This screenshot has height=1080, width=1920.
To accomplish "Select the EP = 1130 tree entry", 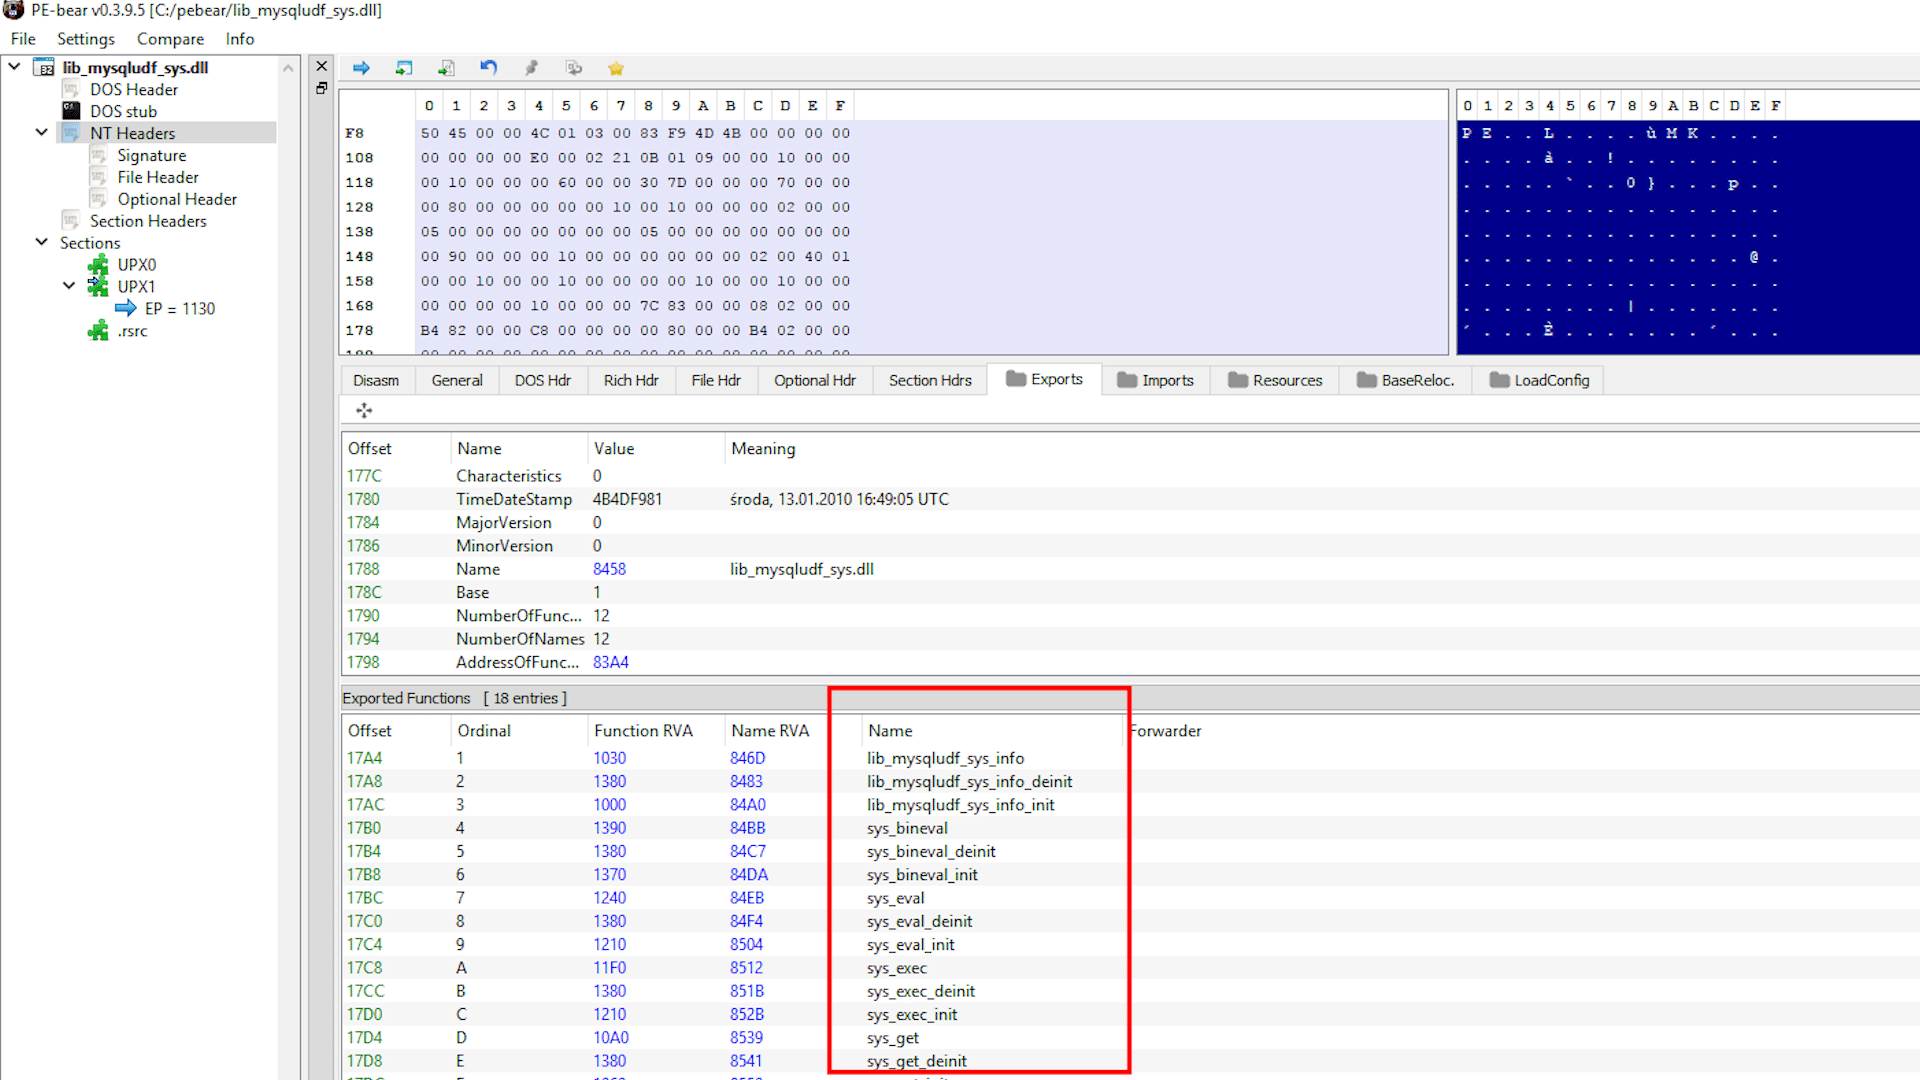I will pos(180,309).
